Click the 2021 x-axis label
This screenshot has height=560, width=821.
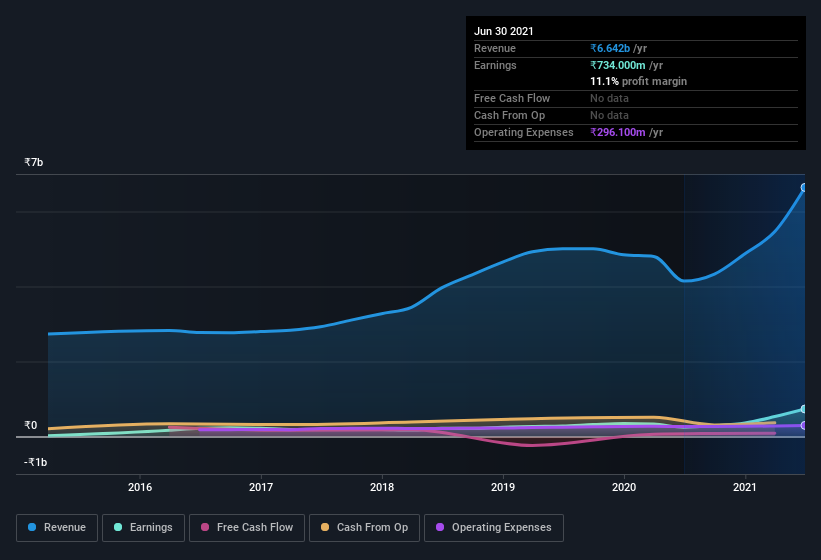tap(745, 487)
